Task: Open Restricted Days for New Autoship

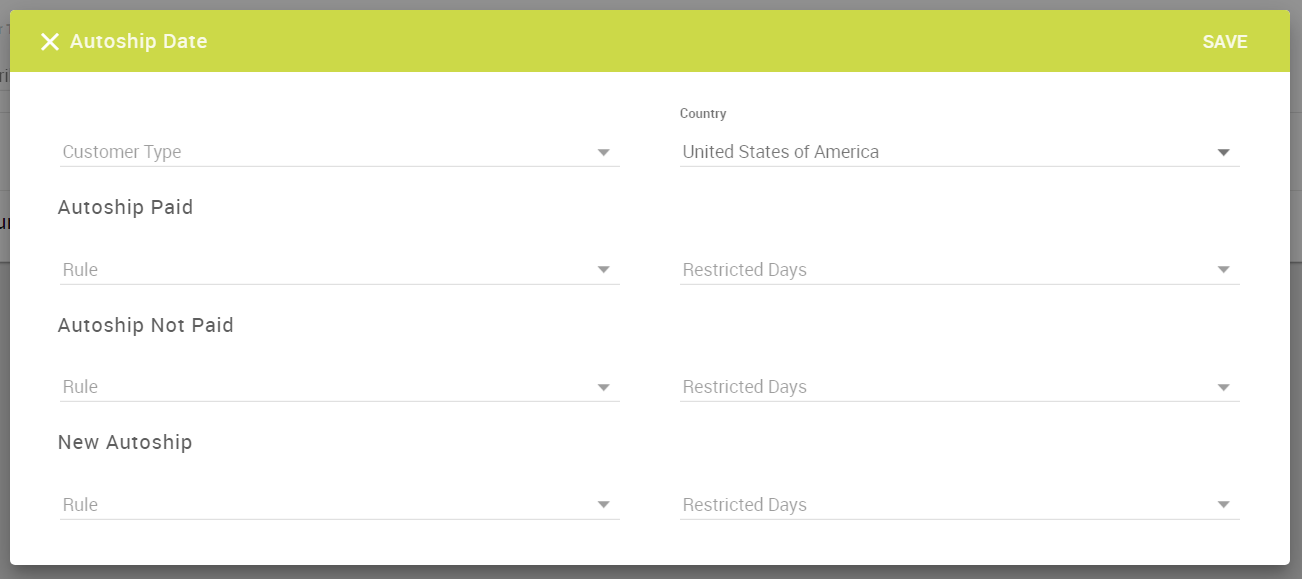Action: click(940, 505)
